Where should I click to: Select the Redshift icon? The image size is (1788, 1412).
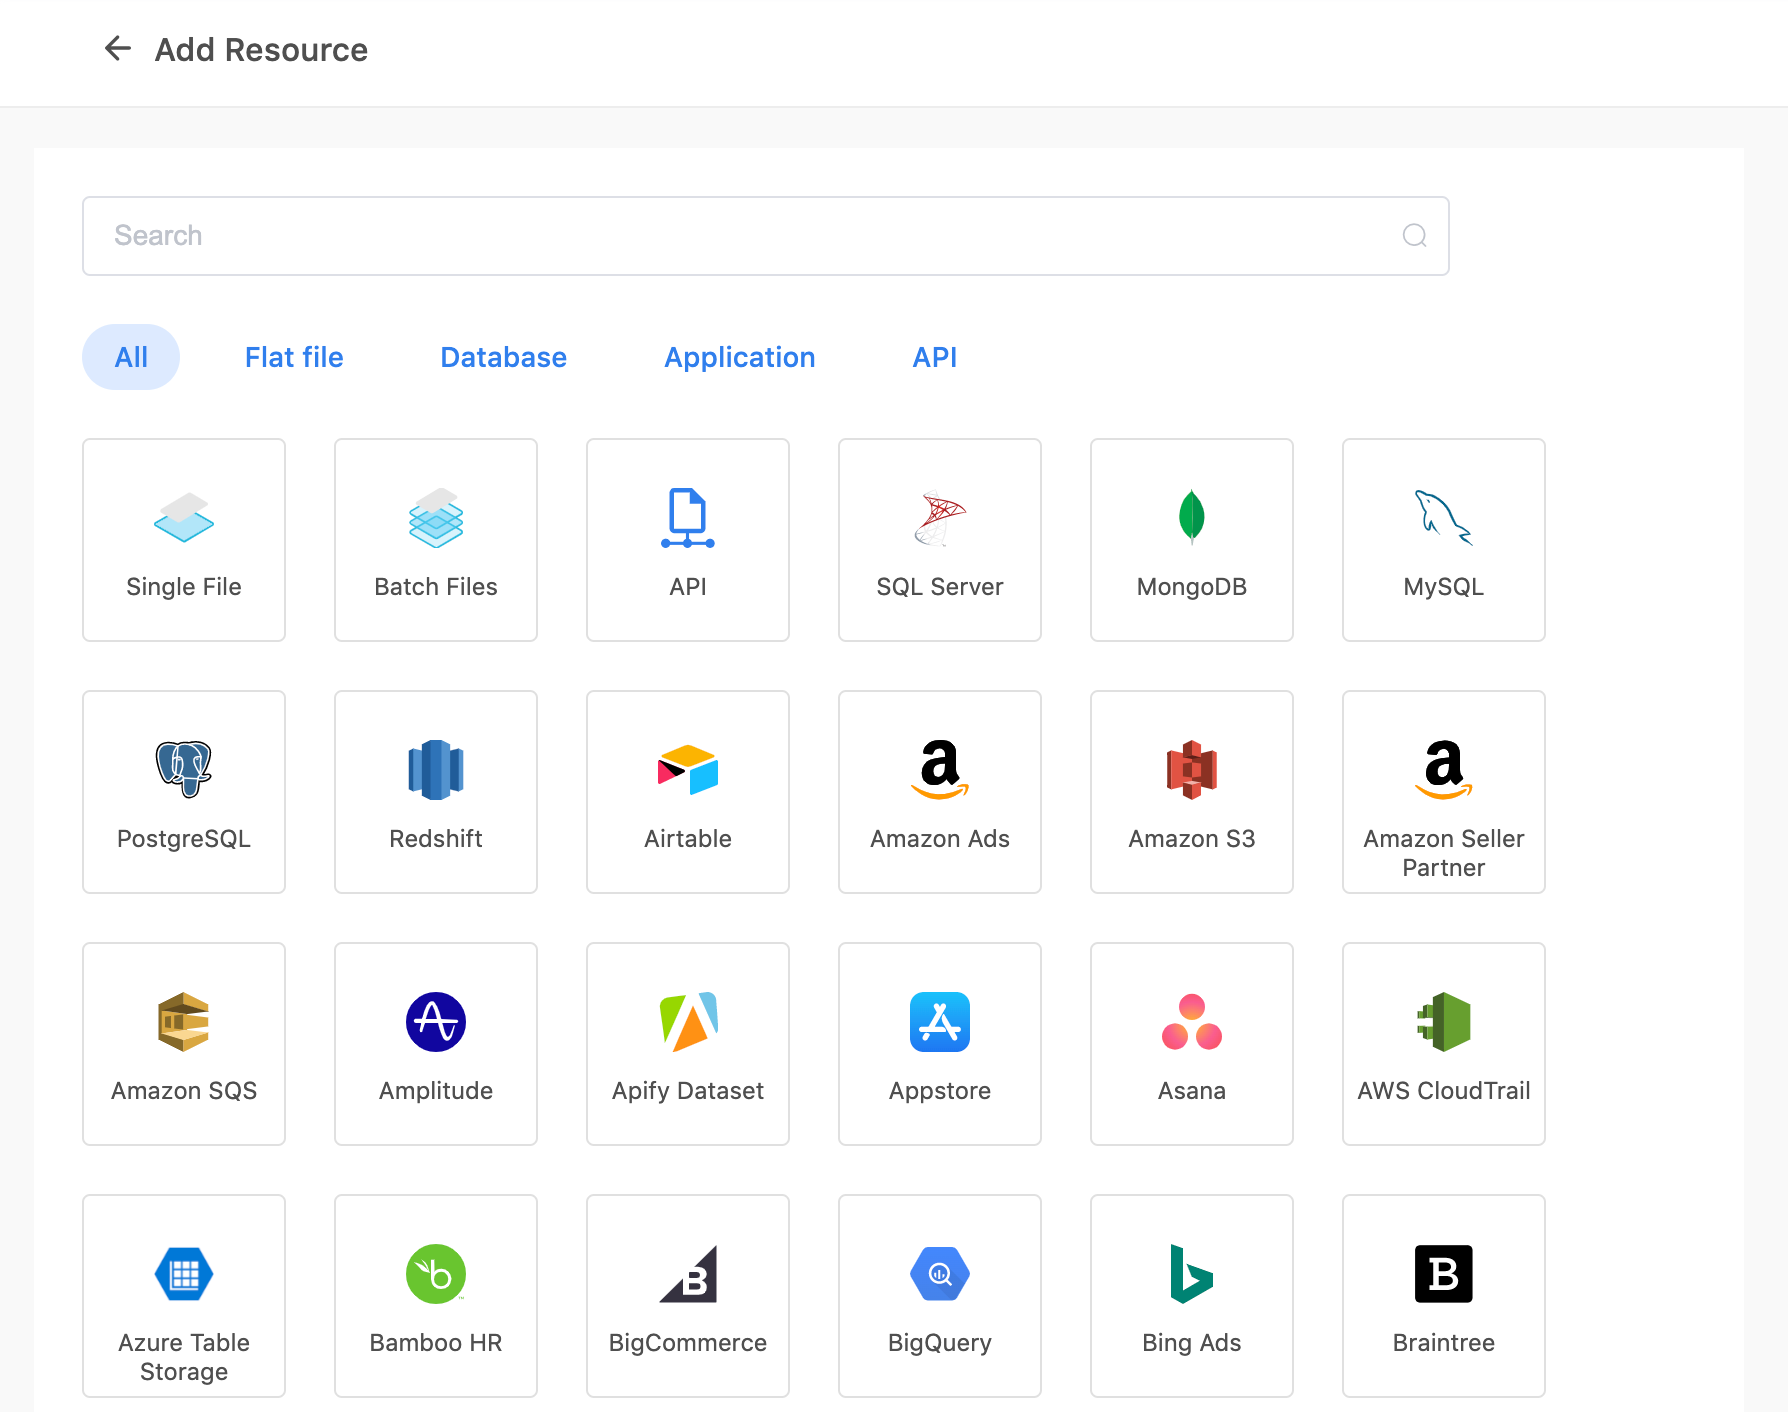coord(436,769)
